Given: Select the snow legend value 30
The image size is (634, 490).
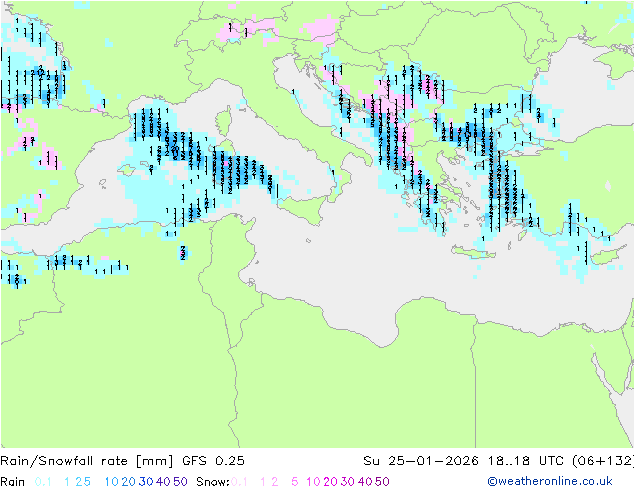Looking at the screenshot, I should coord(348,482).
